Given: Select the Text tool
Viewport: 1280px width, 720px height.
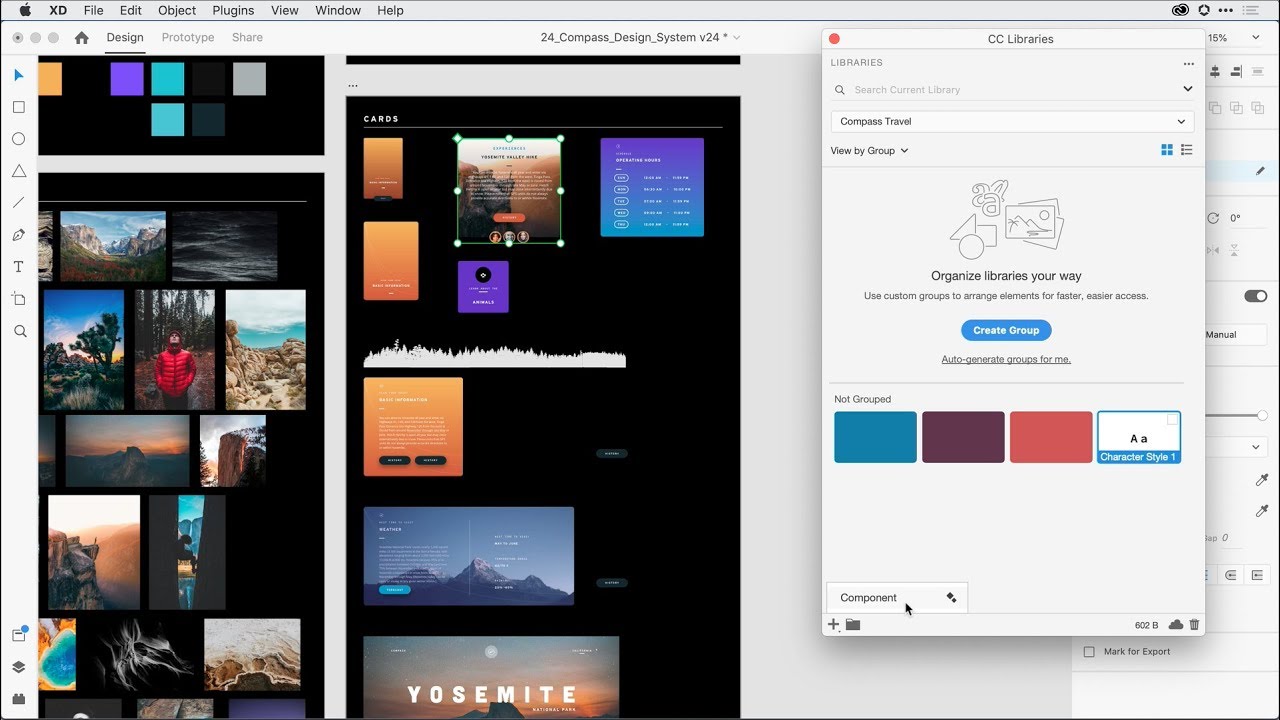Looking at the screenshot, I should [x=18, y=267].
